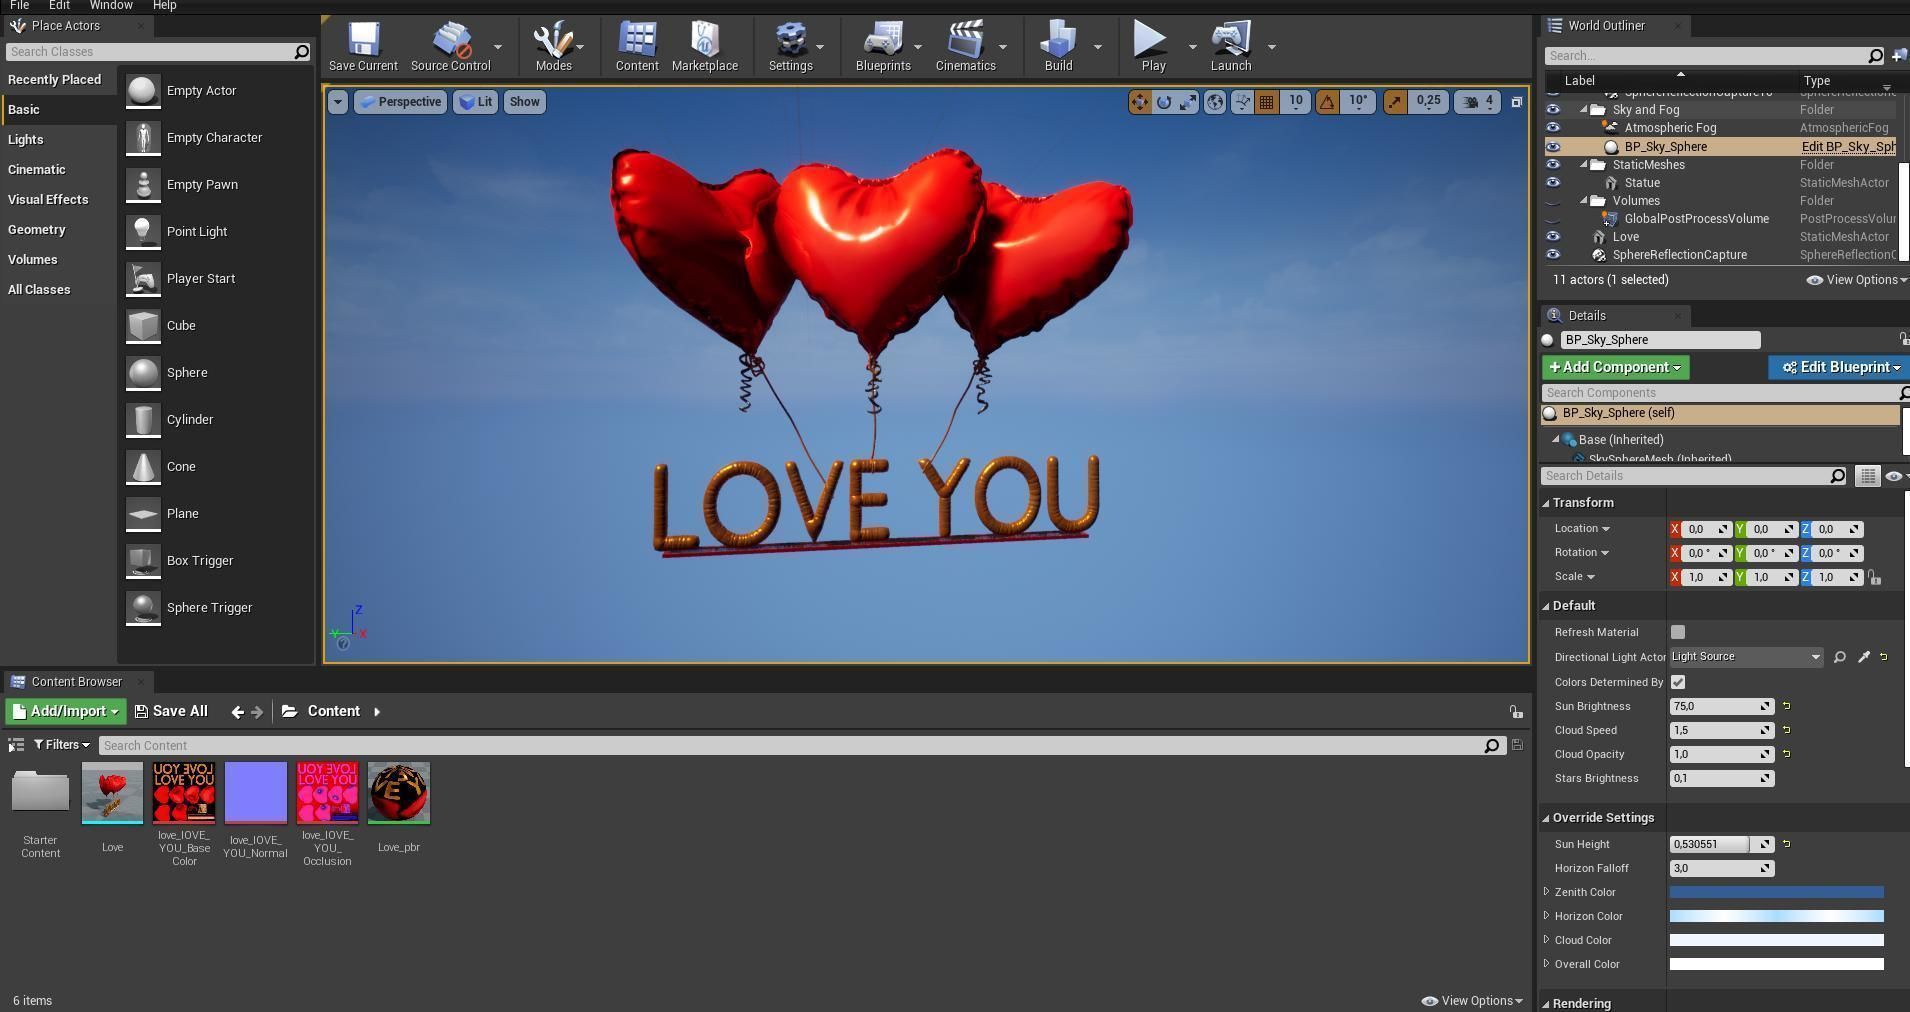1910x1012 pixels.
Task: Click Lit view mode button
Action: point(476,102)
